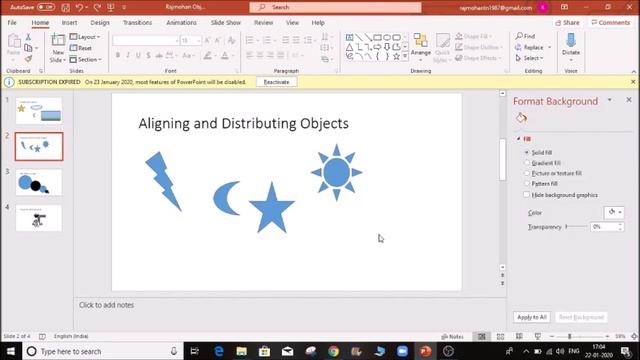The width and height of the screenshot is (640, 360).
Task: Select the text box shape in gallery
Action: tap(349, 38)
